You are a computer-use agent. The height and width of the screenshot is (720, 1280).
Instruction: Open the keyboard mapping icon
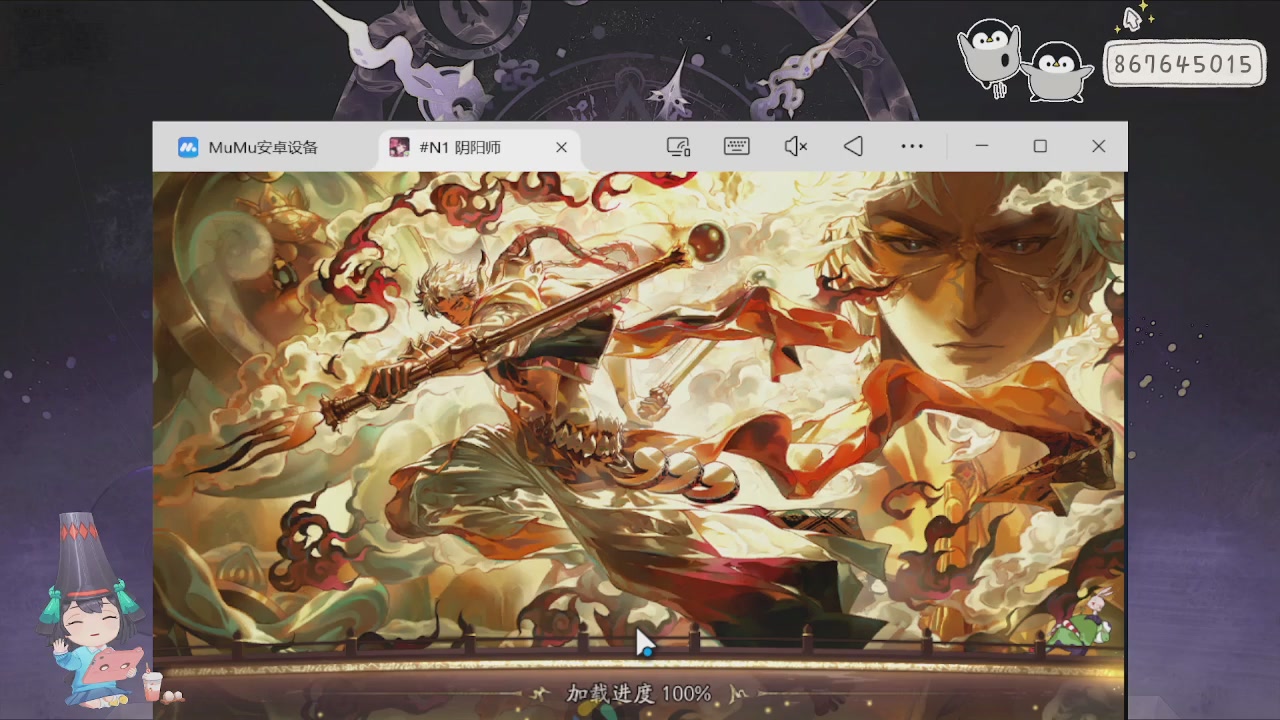[737, 147]
